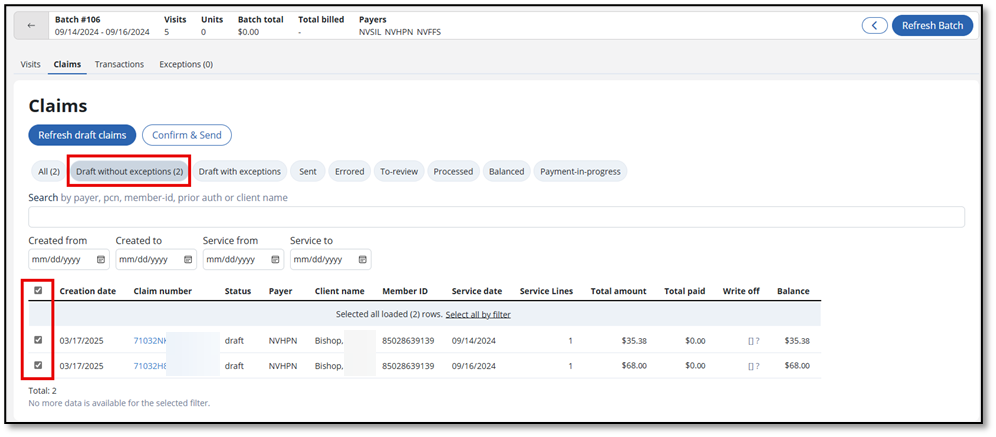Click write off indicator on the $68.00 claim

(x=754, y=366)
